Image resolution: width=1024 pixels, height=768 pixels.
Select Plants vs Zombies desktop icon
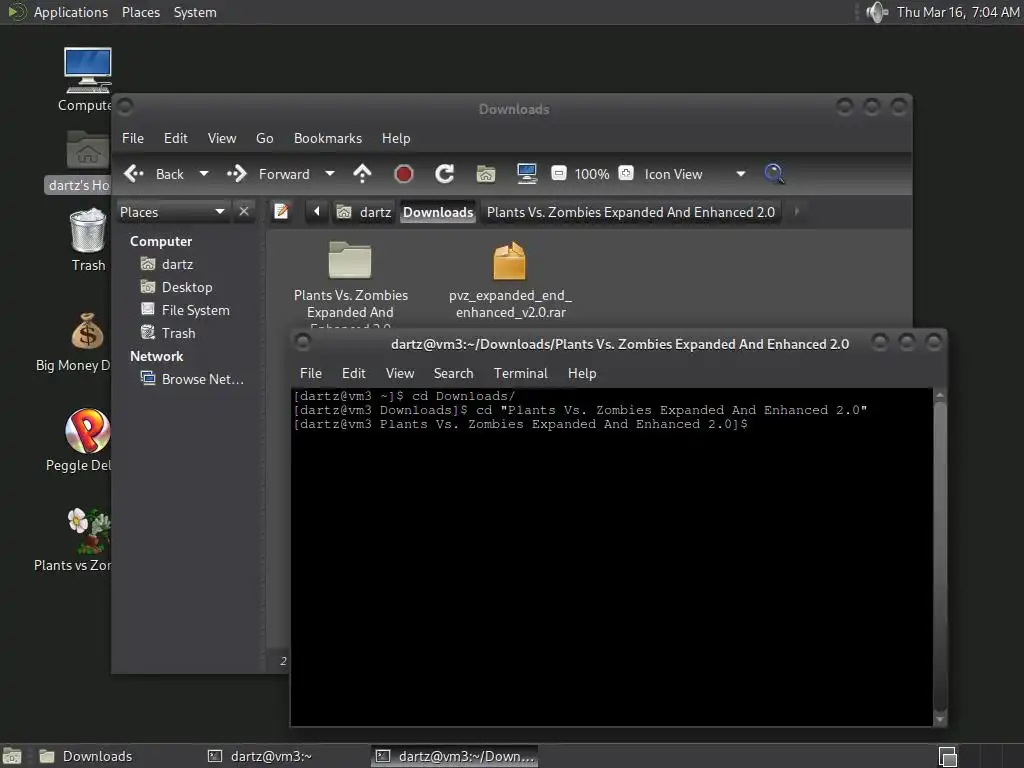73,540
